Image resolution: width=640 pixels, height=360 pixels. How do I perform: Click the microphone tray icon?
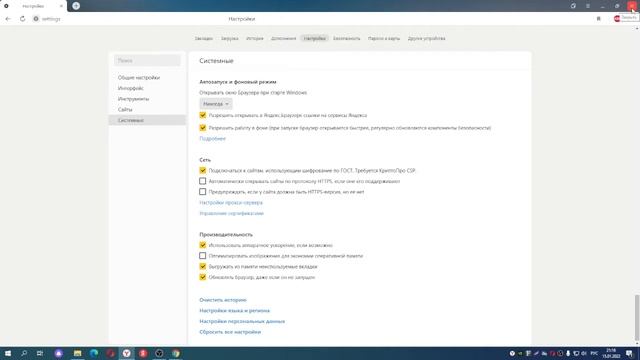click(568, 353)
